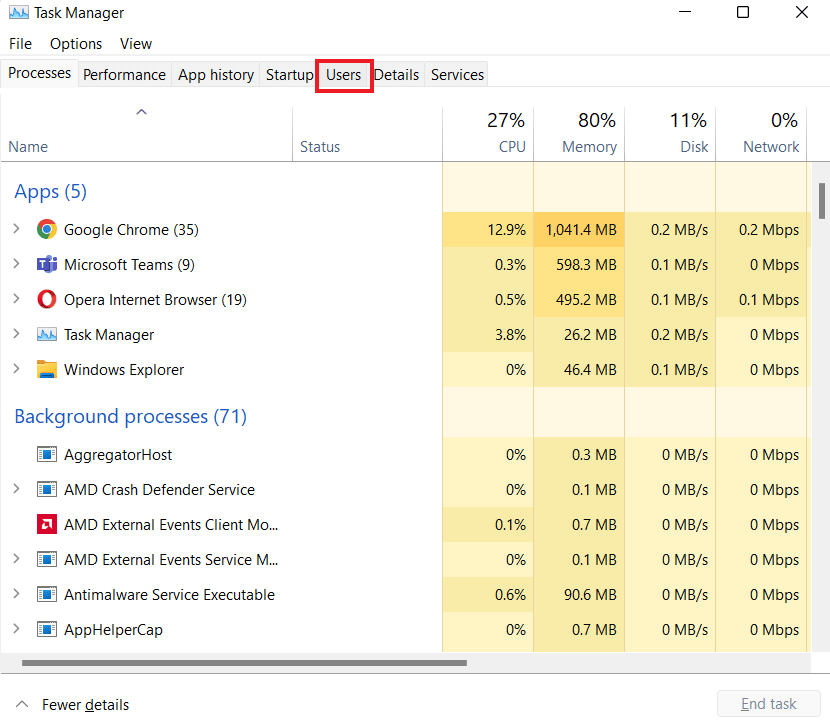
Task: Expand the Opera Internet Browser group
Action: [x=16, y=298]
